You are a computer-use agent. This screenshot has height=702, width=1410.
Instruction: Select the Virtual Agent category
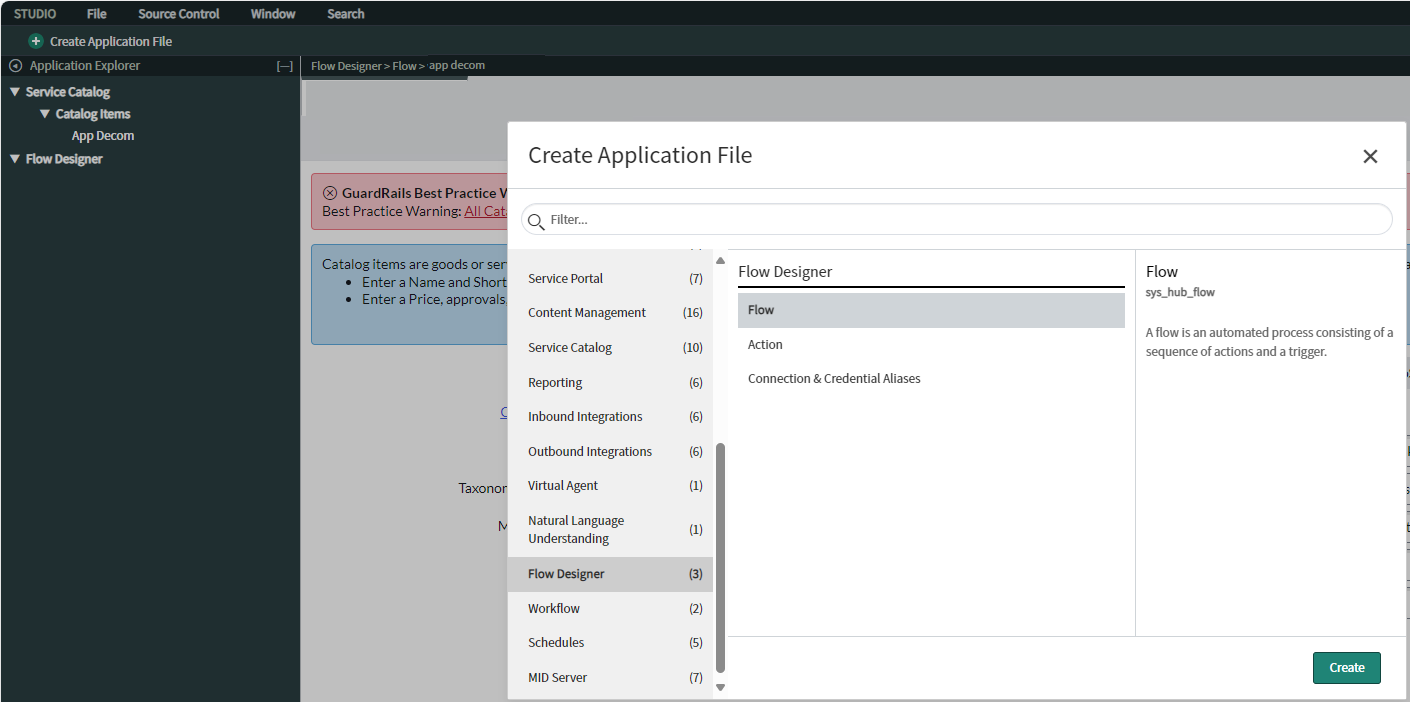pos(610,486)
